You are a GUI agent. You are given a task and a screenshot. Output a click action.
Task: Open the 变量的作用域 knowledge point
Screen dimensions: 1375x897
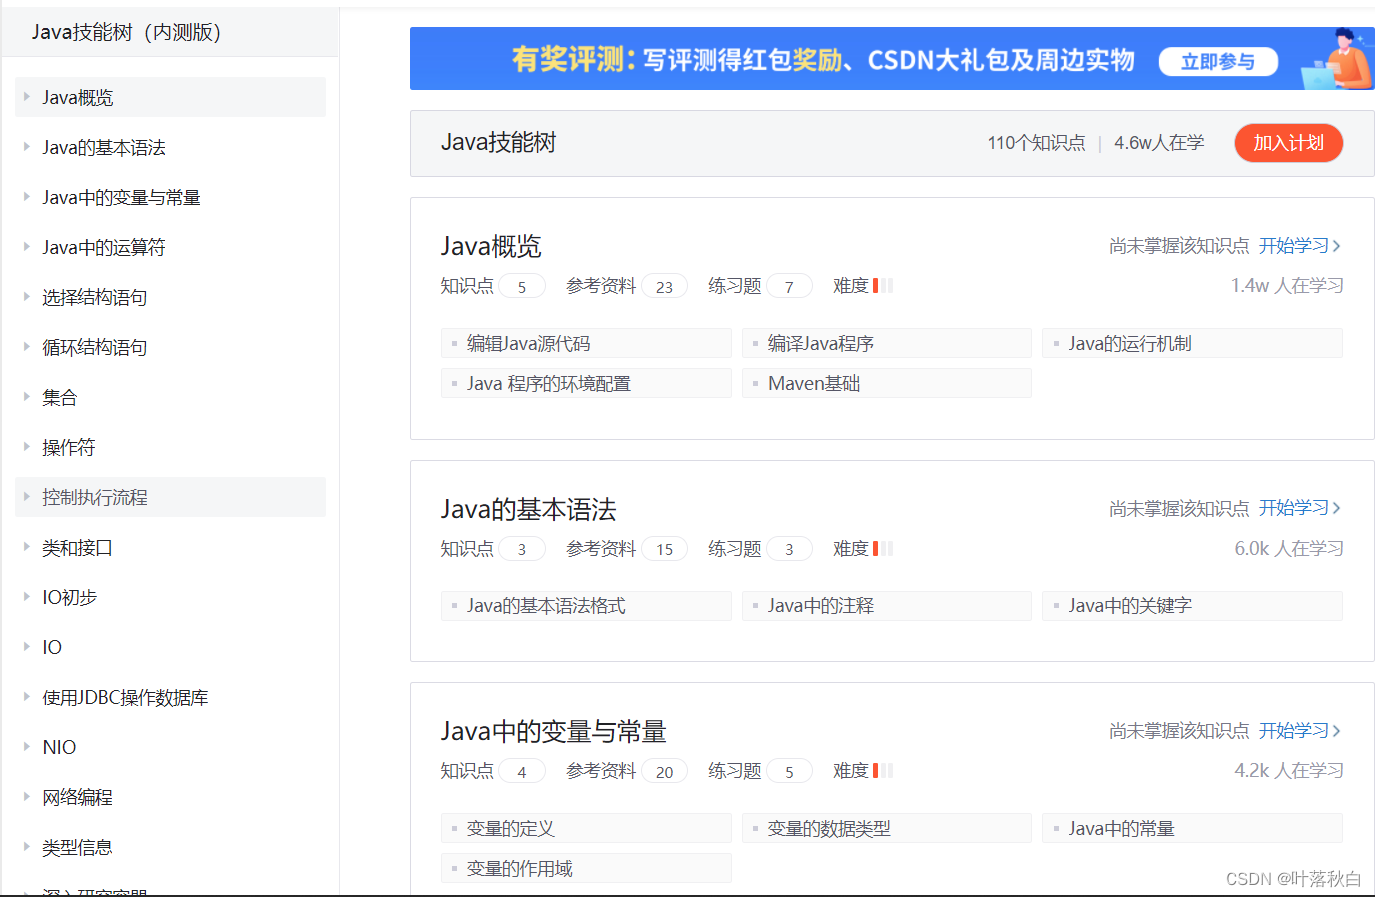[586, 868]
